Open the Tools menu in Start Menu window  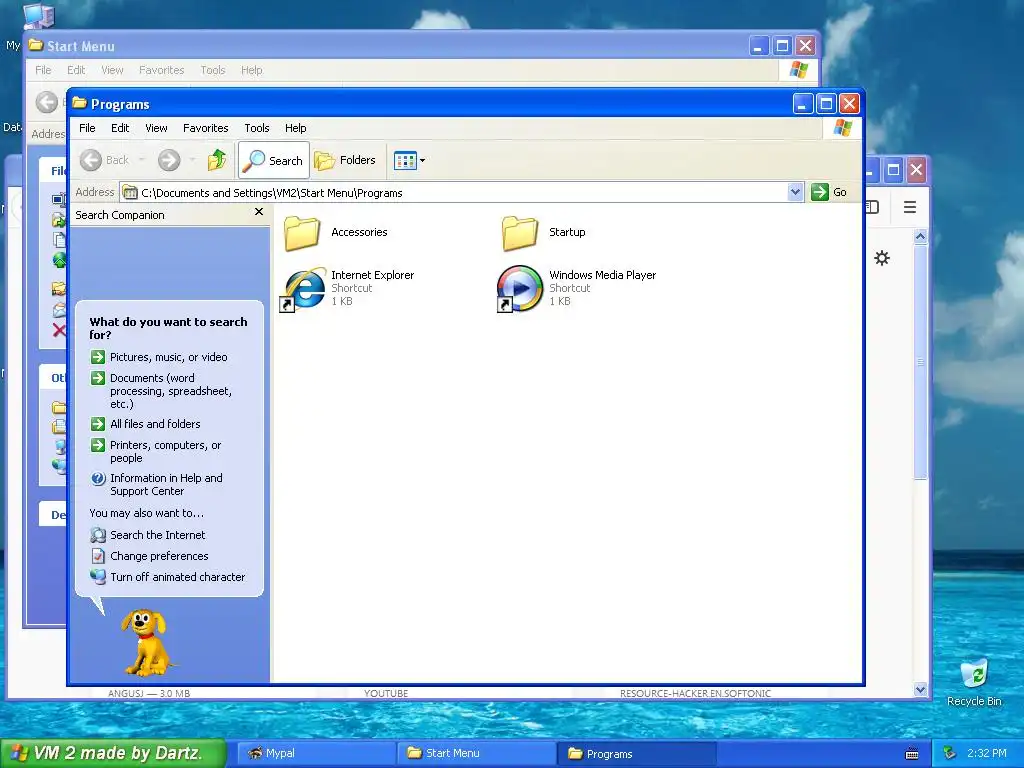[212, 70]
